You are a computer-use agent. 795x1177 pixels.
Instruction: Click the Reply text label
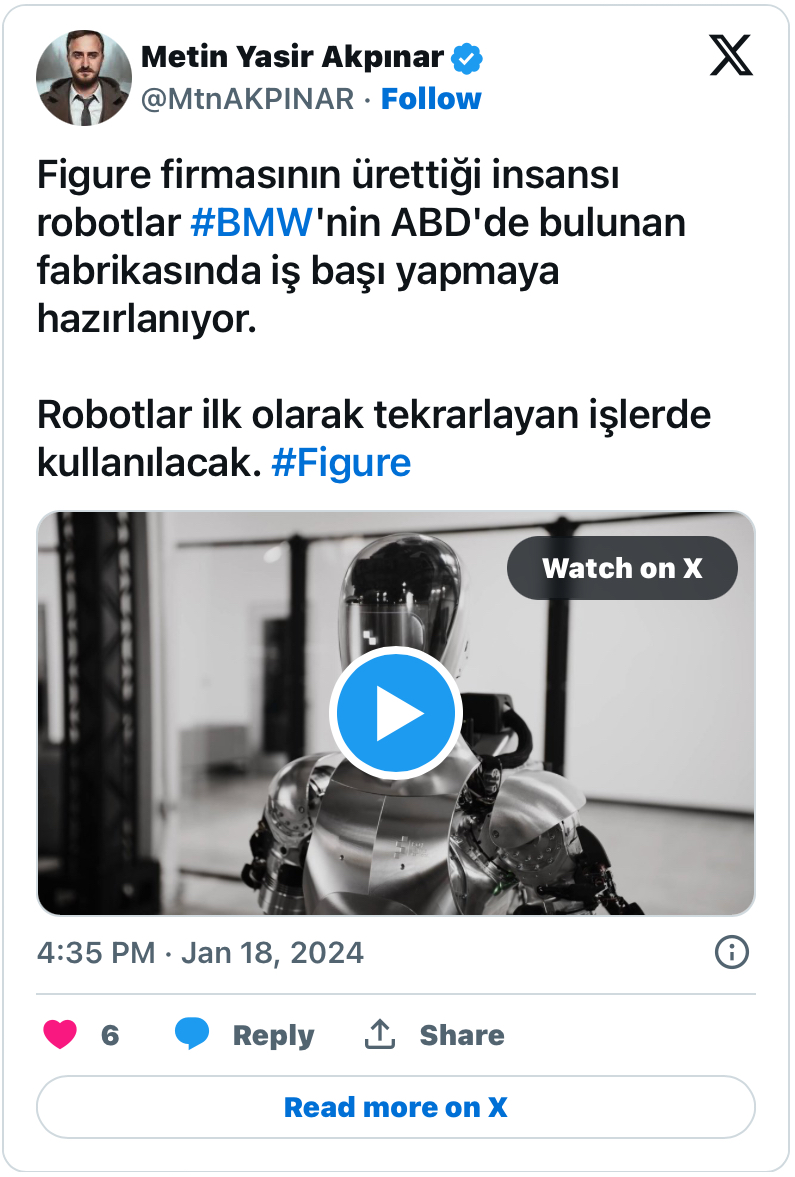tap(273, 1035)
